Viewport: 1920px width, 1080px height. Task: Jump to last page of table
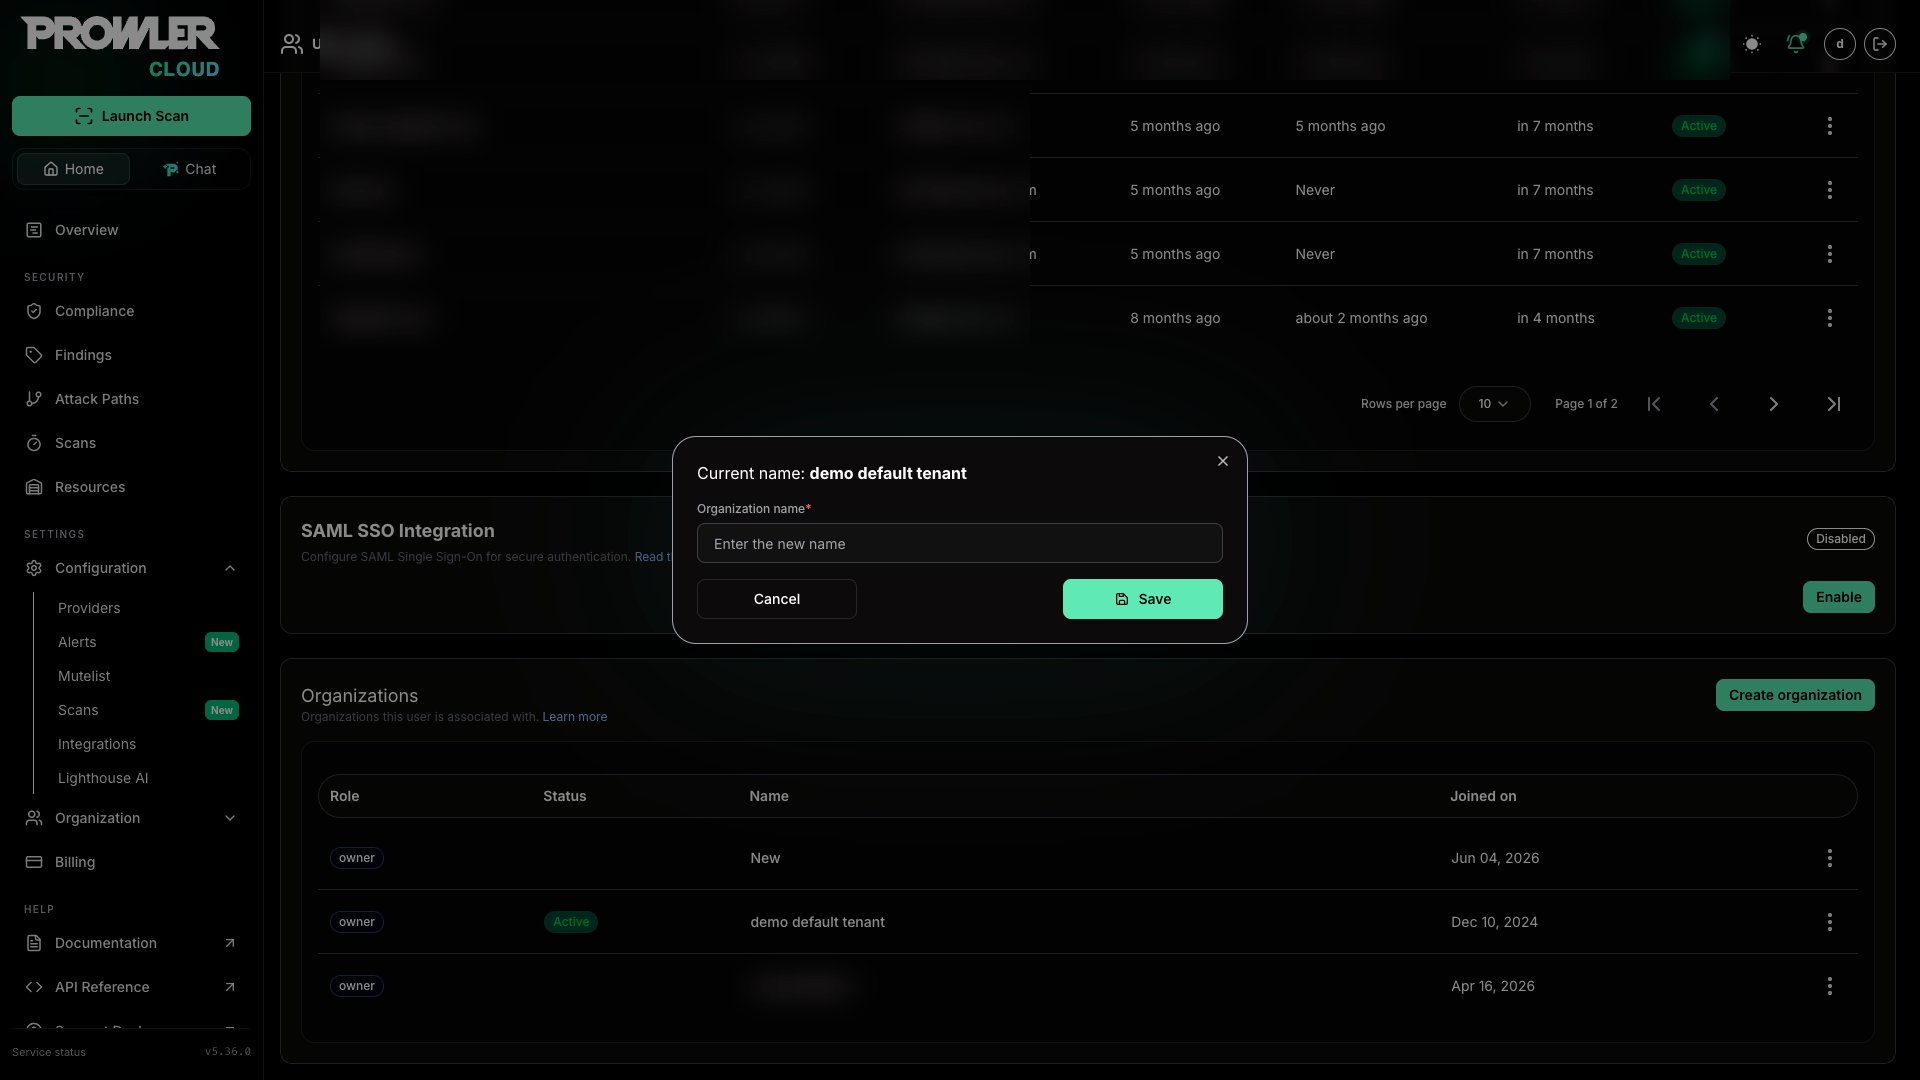click(x=1834, y=404)
